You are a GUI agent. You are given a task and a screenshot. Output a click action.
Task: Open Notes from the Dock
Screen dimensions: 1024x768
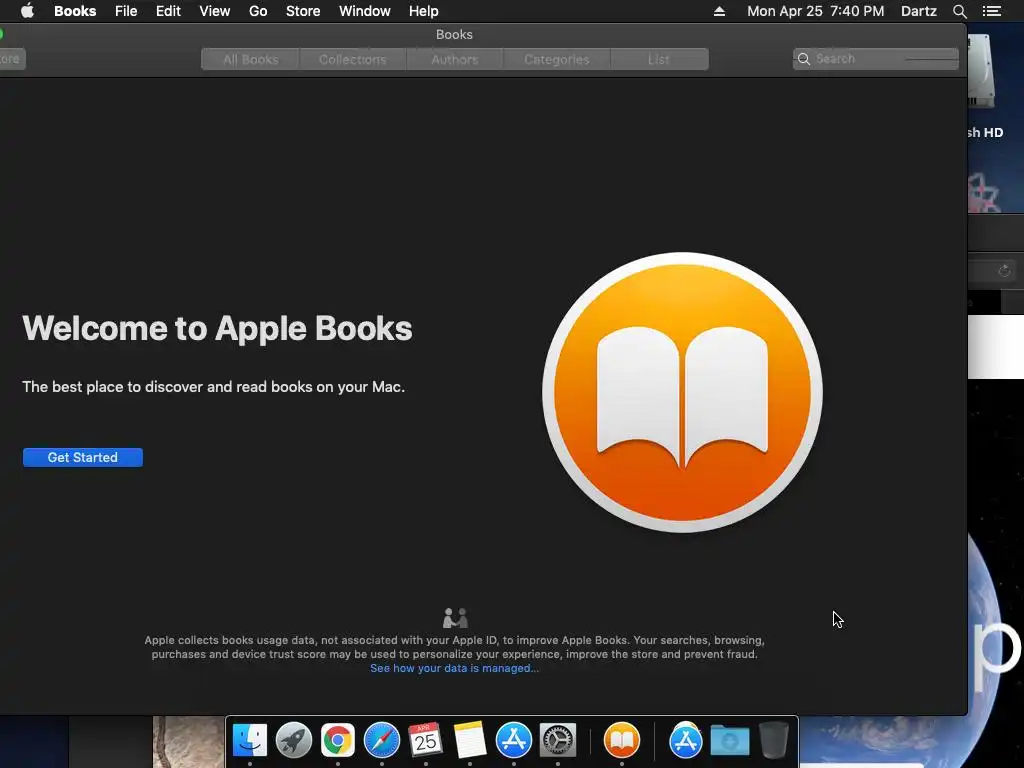coord(470,740)
